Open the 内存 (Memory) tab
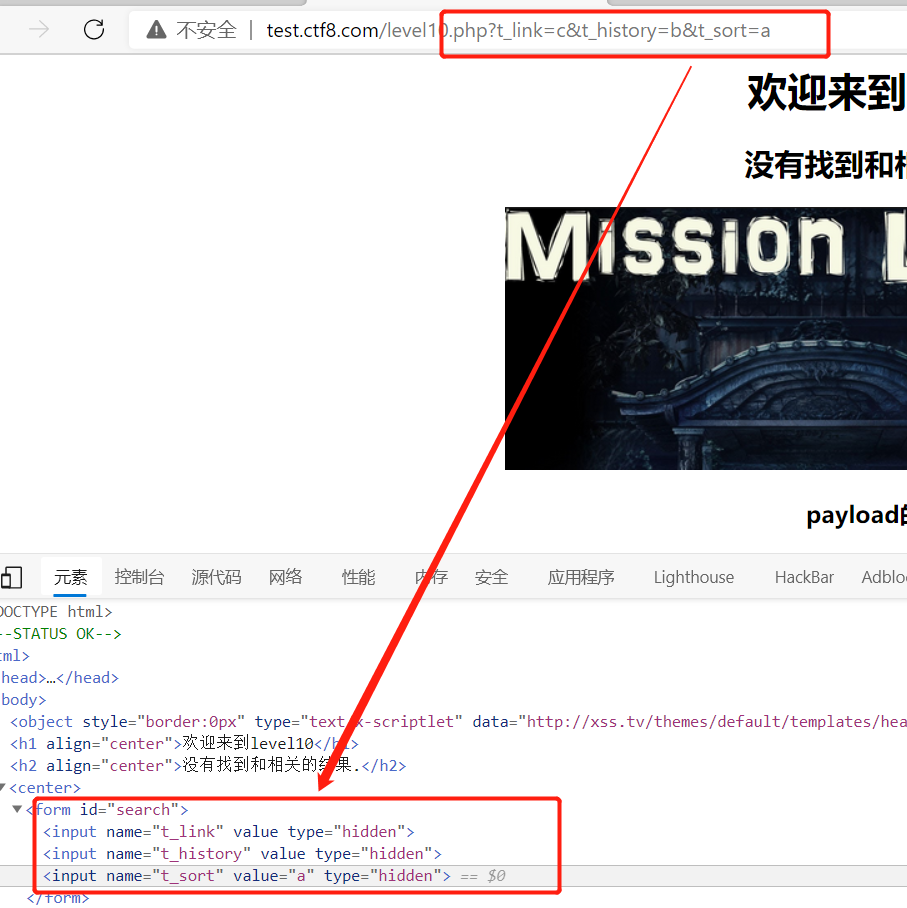Screen dimensions: 907x908 [431, 577]
